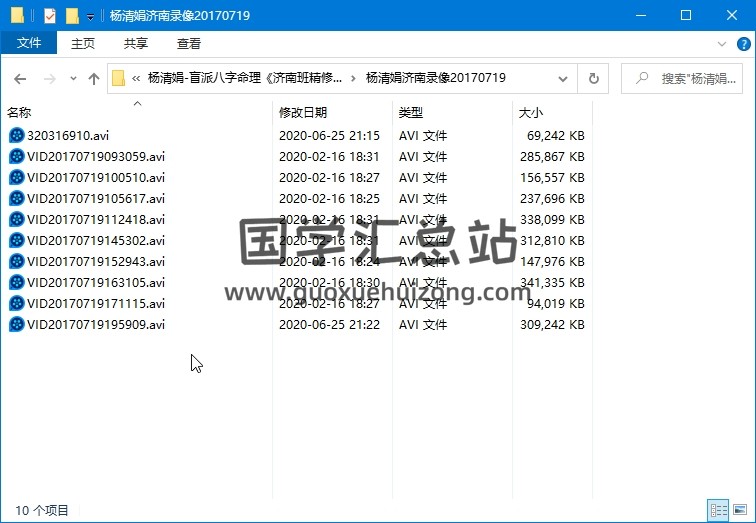Click the Back navigation arrow
This screenshot has height=523, width=756.
[20, 79]
